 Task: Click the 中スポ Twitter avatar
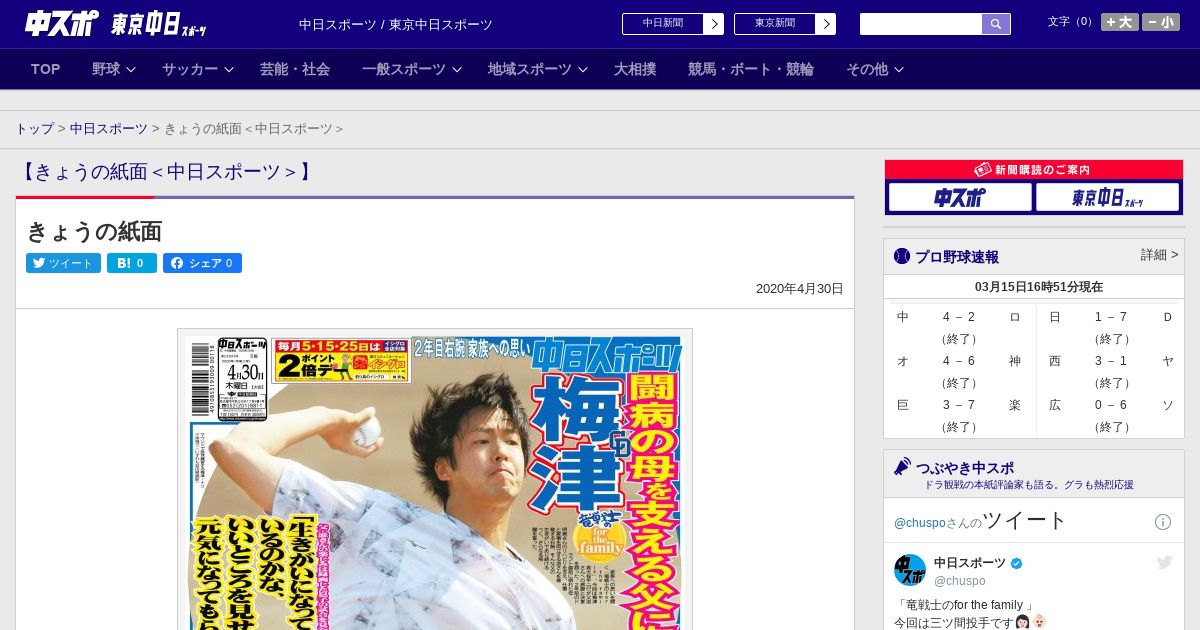coord(910,570)
